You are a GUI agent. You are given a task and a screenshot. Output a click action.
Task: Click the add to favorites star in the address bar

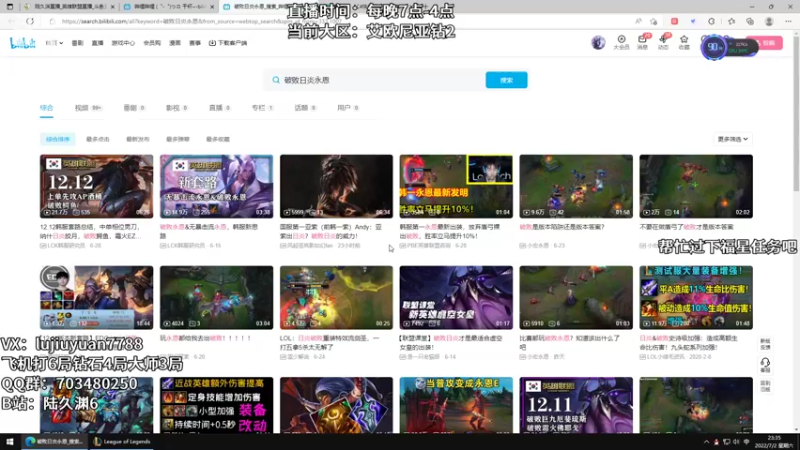point(654,21)
